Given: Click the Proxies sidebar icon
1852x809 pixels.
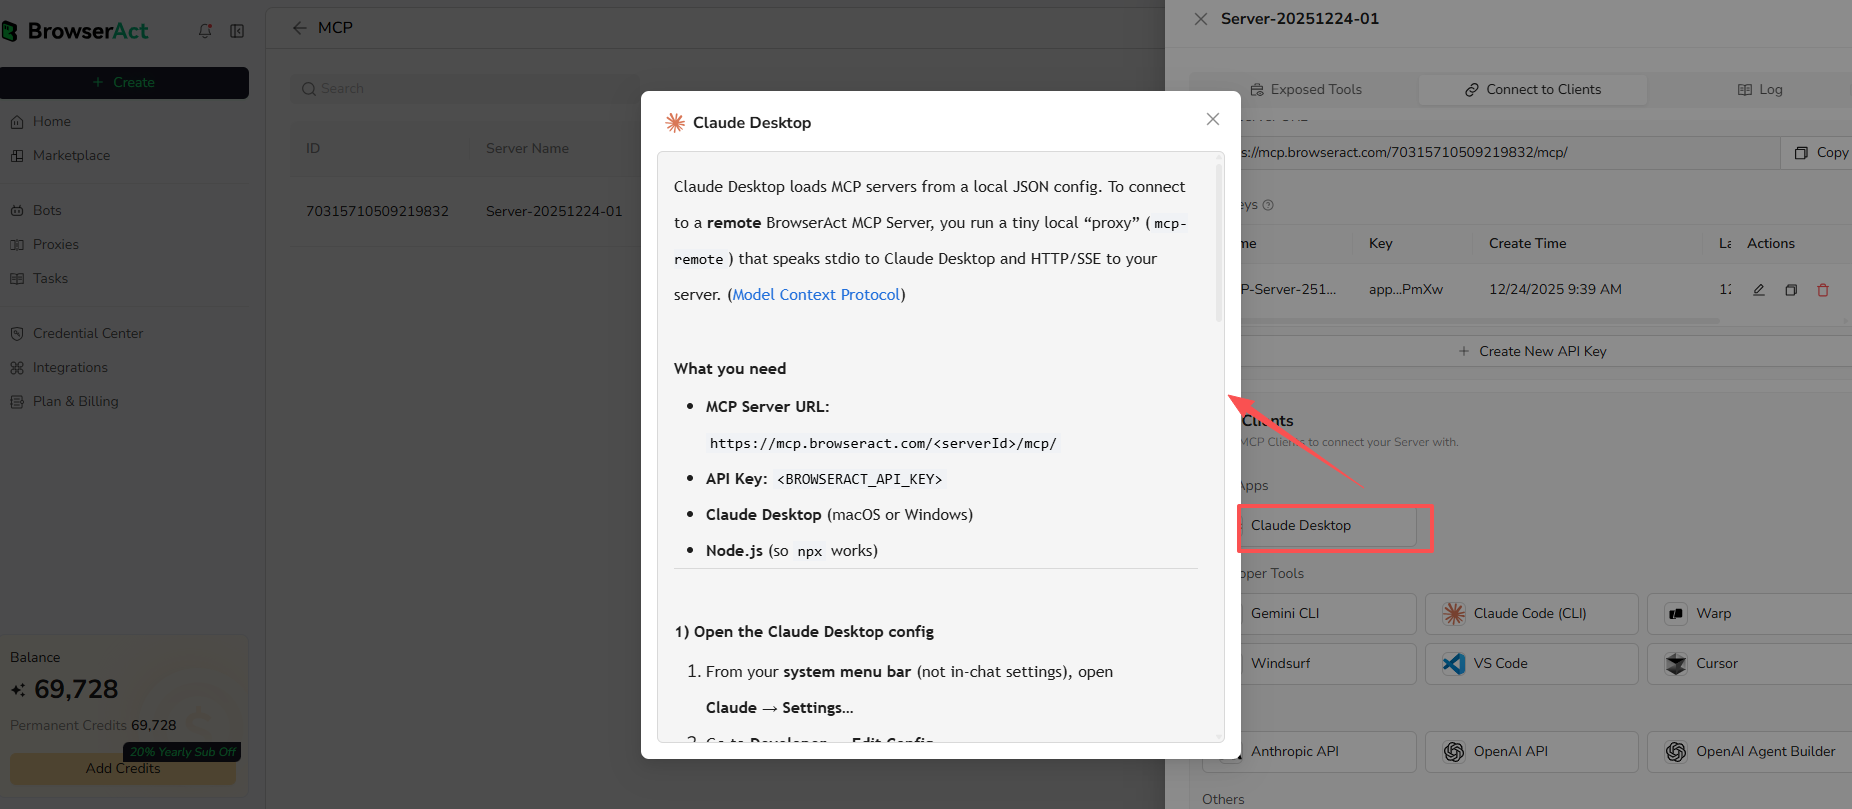Looking at the screenshot, I should [17, 245].
